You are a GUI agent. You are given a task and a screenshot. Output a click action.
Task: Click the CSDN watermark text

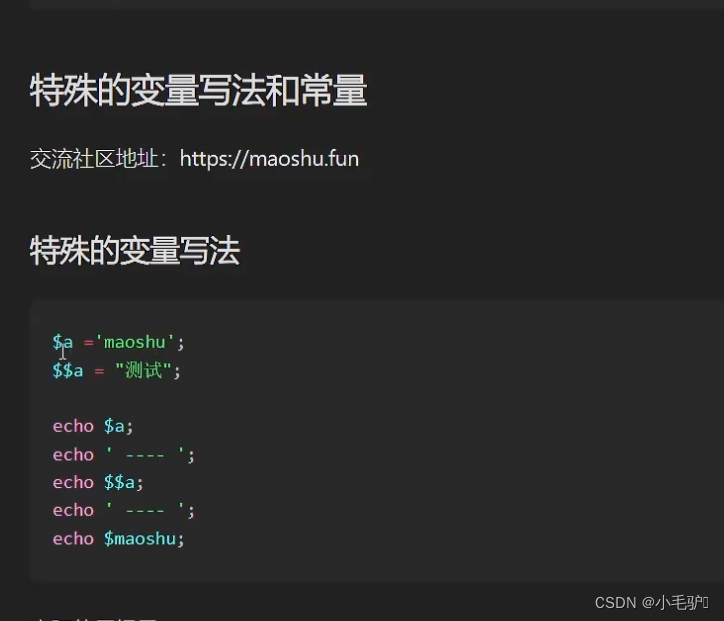(615, 603)
